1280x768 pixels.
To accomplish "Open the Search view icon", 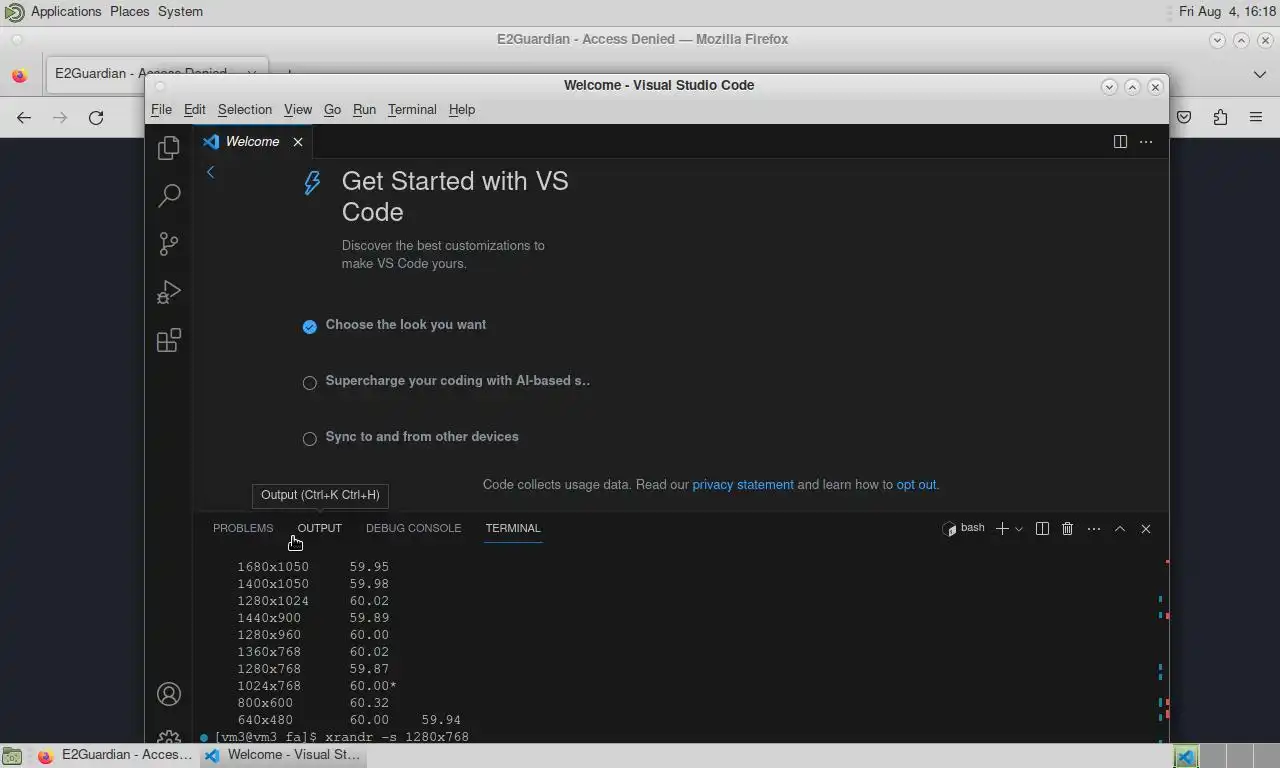I will tap(169, 196).
